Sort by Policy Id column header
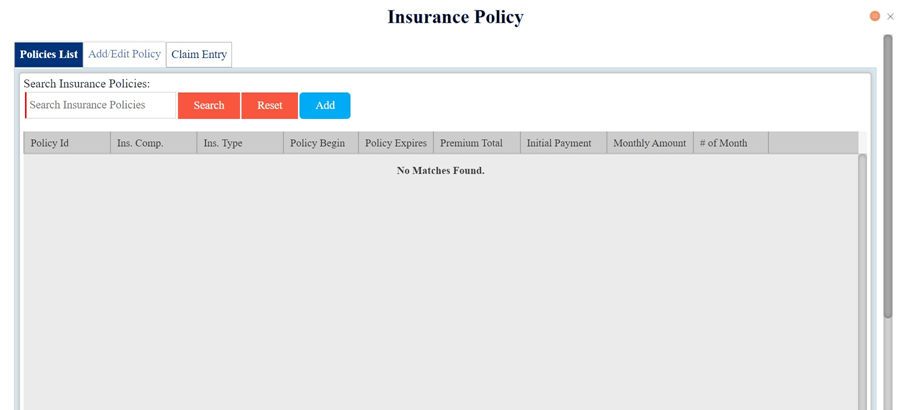The image size is (902, 410). click(66, 143)
